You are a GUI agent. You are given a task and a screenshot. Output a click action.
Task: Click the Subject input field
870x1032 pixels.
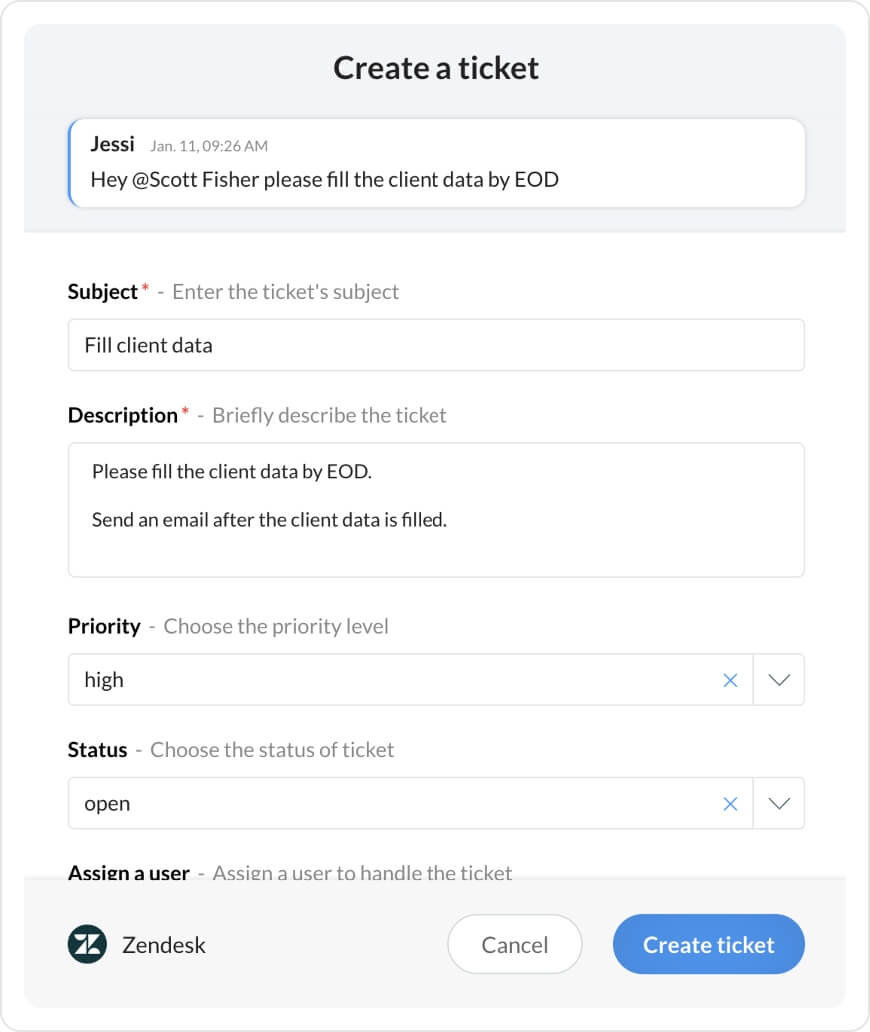pyautogui.click(x=436, y=345)
